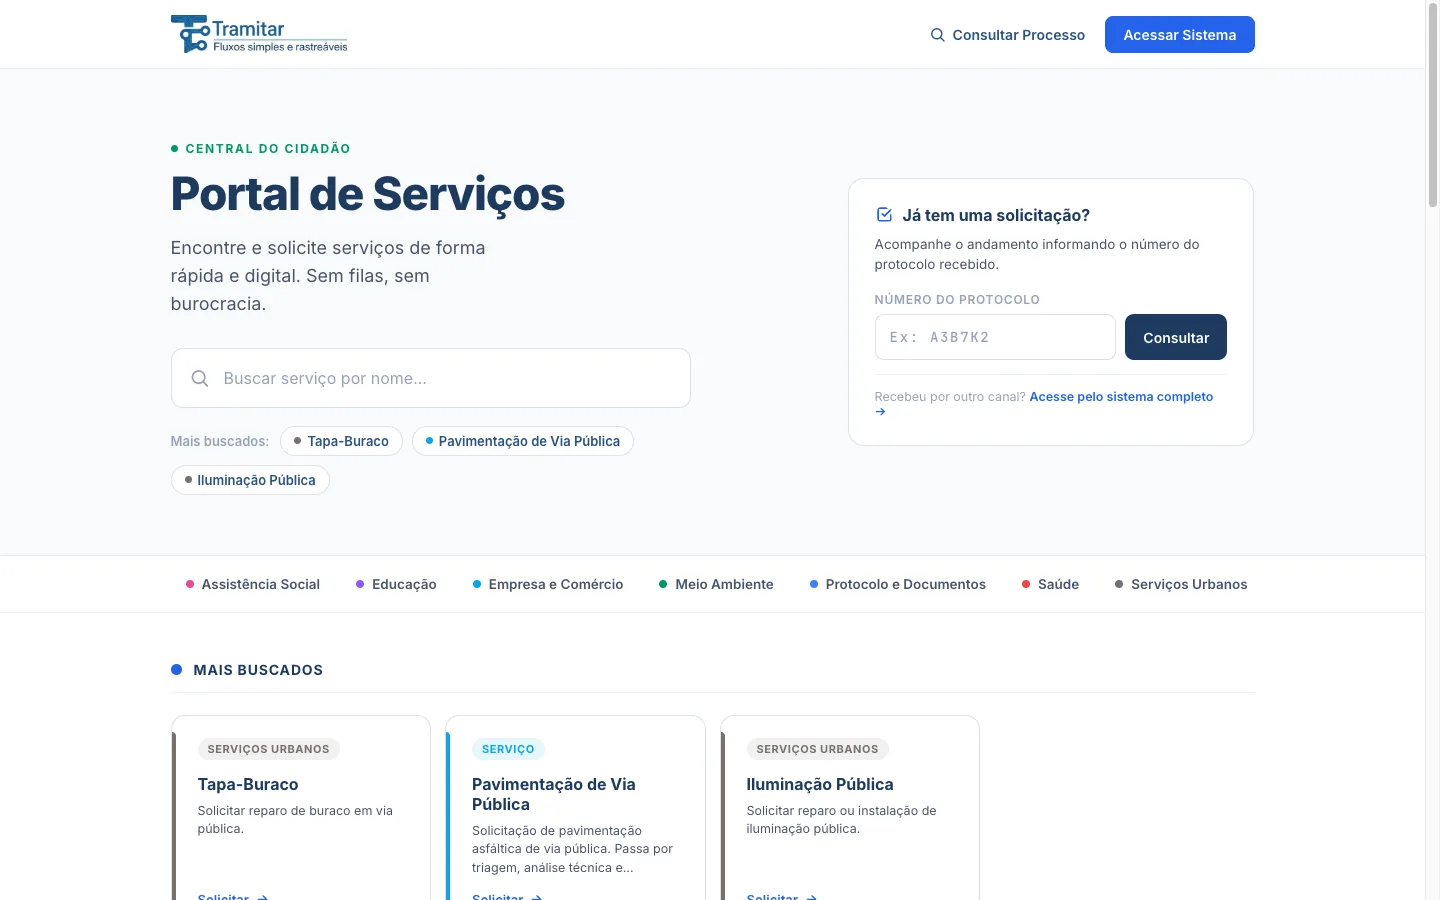Screen dimensions: 1440x900
Task: Go to Saúde category
Action: pos(1050,584)
